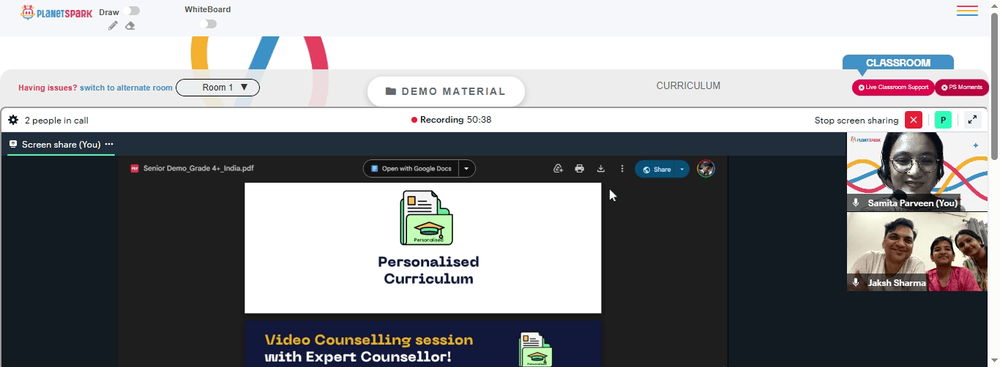1000x367 pixels.
Task: Select the pencil draw tool
Action: click(x=113, y=26)
